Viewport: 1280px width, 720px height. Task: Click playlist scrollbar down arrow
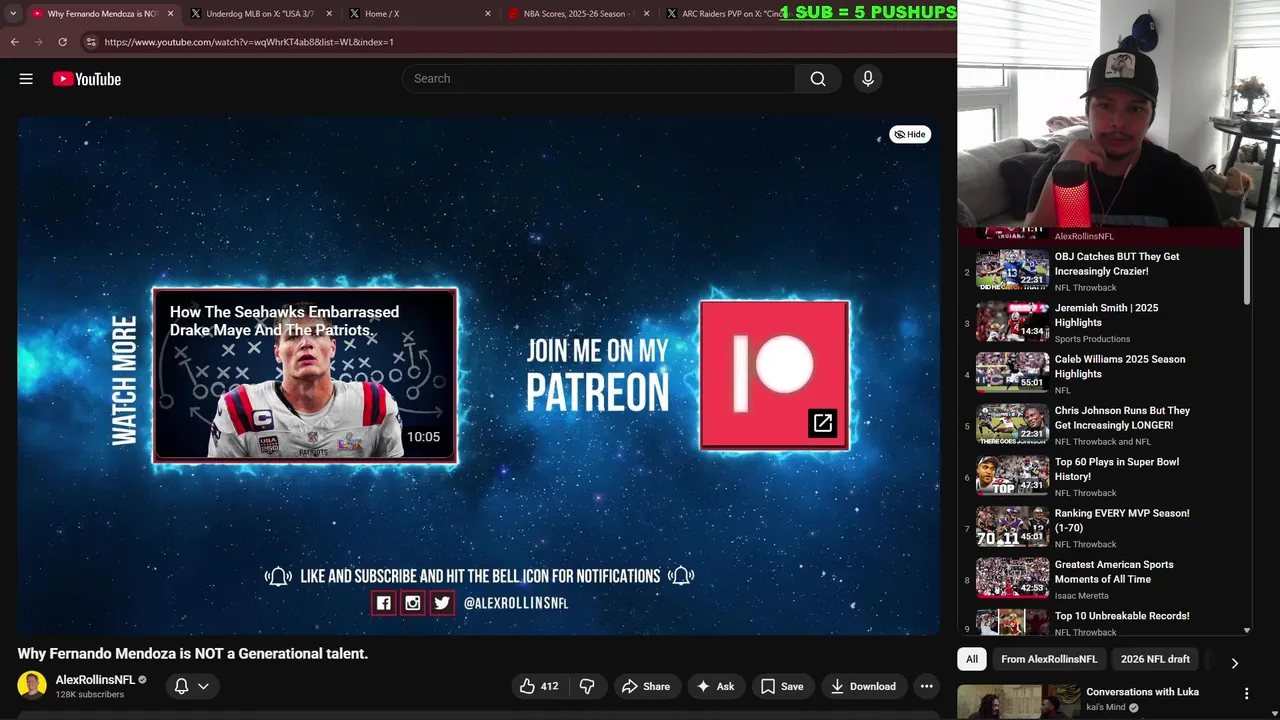pos(1246,631)
